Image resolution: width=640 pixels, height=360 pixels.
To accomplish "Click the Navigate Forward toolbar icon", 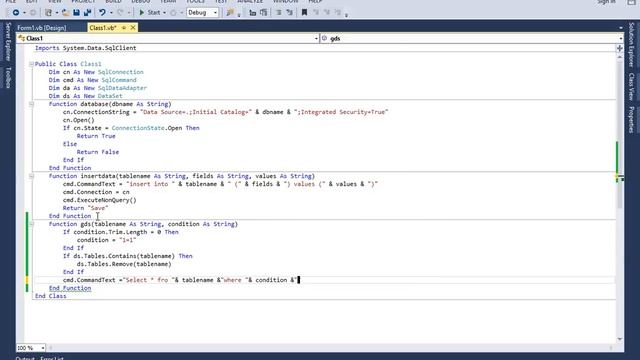I will pyautogui.click(x=33, y=13).
